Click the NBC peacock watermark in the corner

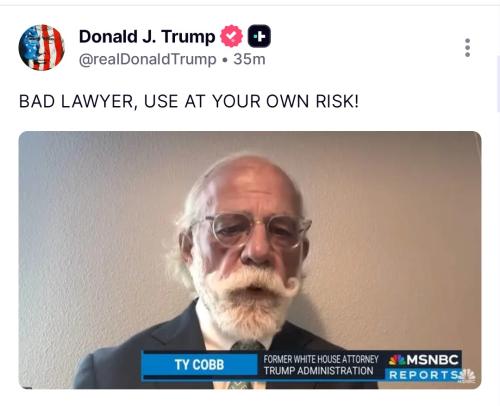click(467, 376)
